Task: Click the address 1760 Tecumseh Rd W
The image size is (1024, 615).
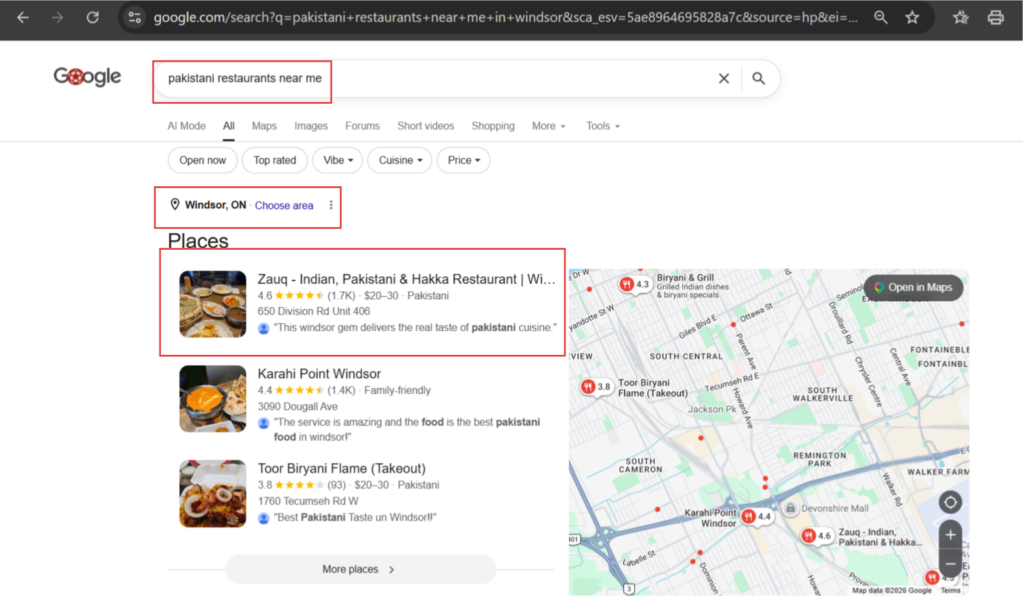Action: tap(308, 501)
